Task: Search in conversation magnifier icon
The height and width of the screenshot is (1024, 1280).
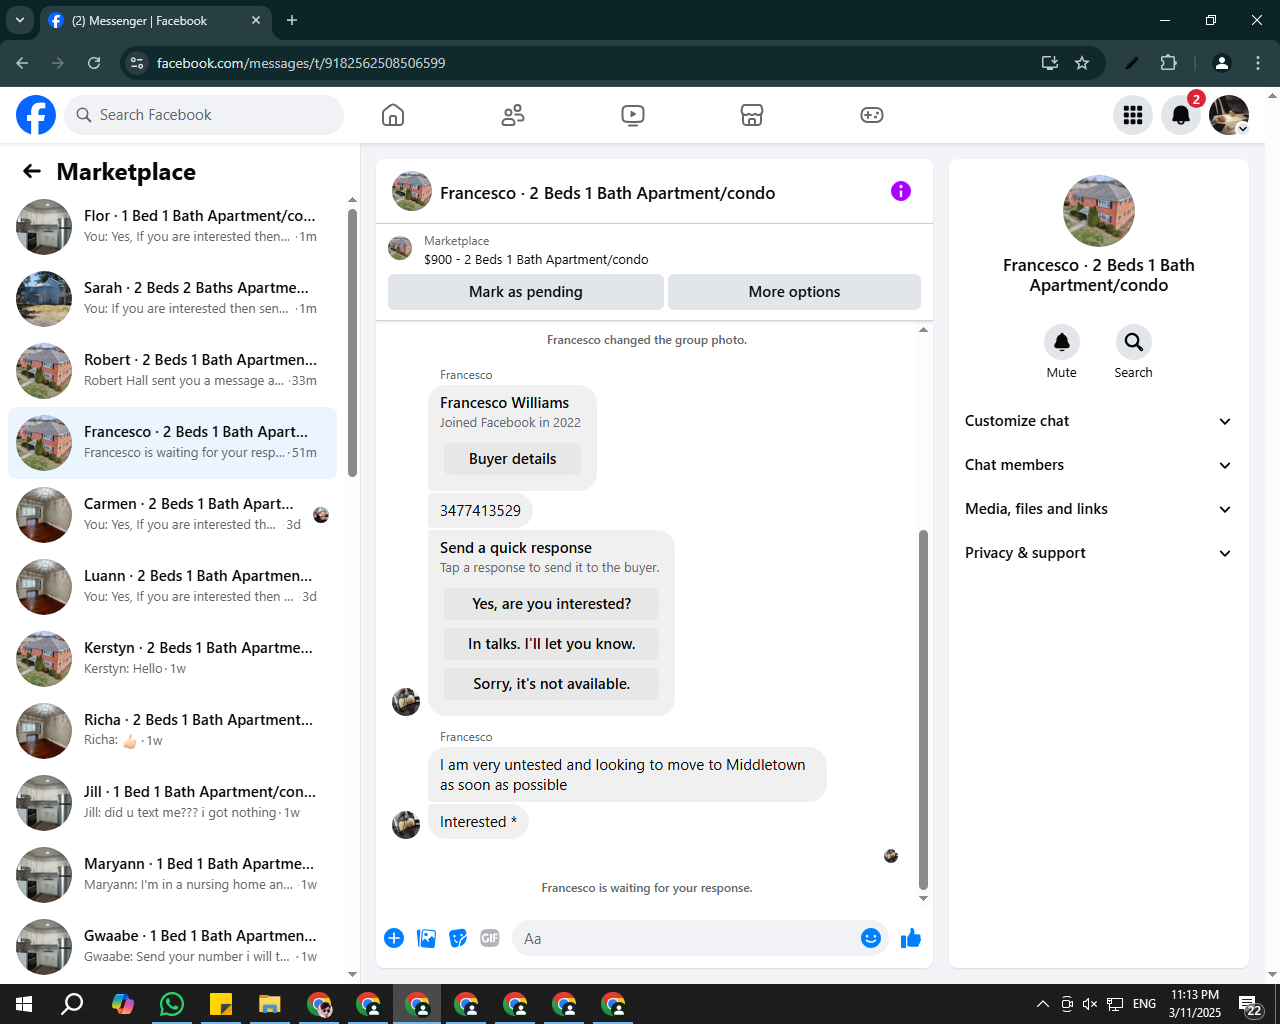Action: (x=1134, y=342)
